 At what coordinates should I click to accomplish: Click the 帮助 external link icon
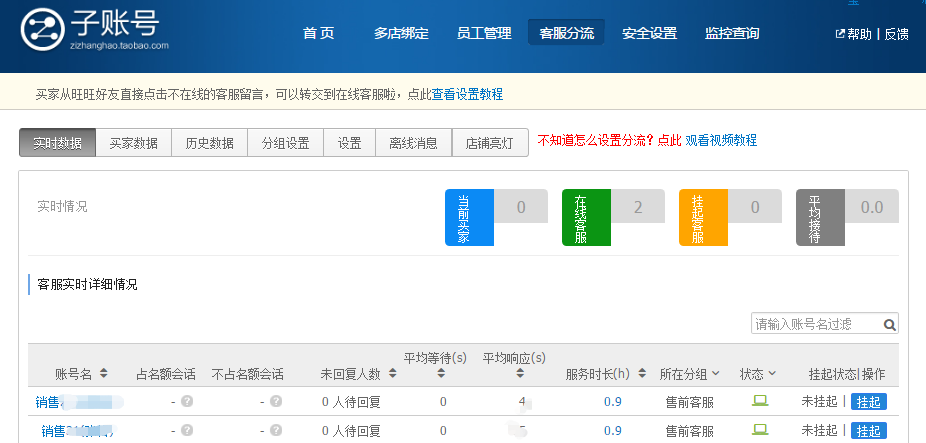840,33
